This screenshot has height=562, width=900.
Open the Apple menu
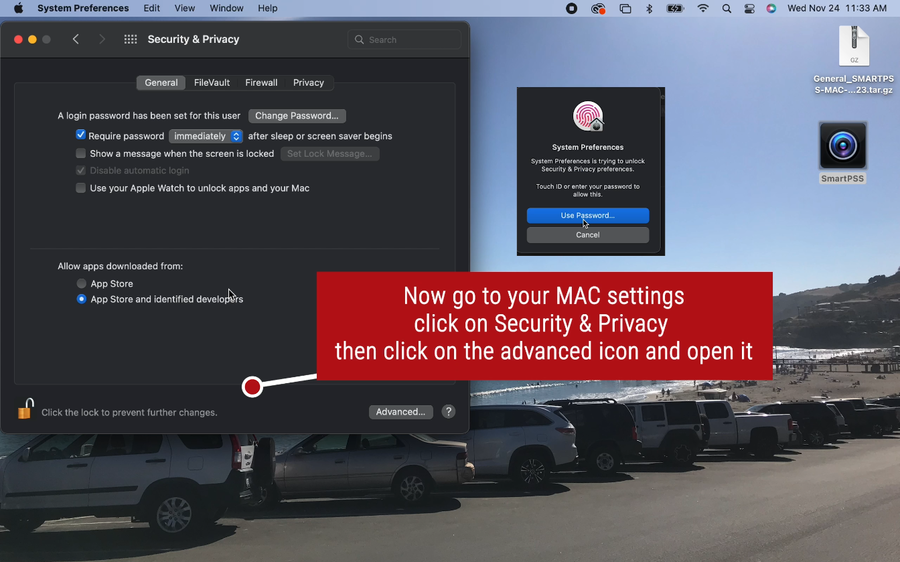click(x=18, y=8)
